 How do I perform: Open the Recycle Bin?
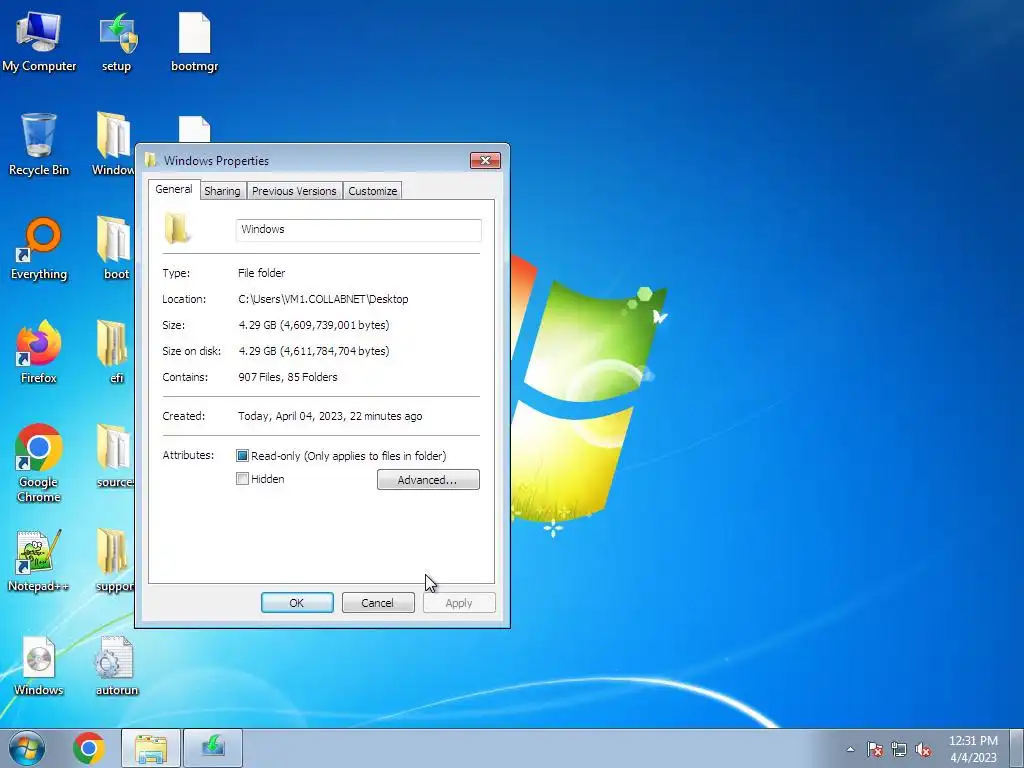[x=39, y=145]
